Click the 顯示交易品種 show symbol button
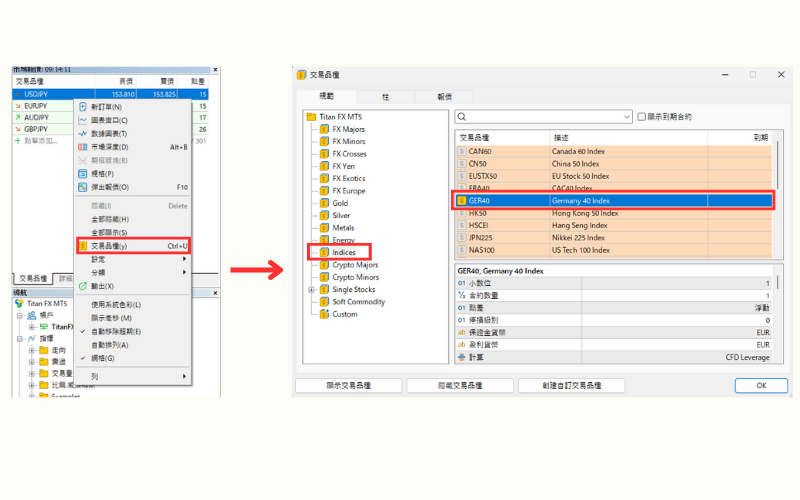This screenshot has height=500, width=800. click(x=348, y=385)
